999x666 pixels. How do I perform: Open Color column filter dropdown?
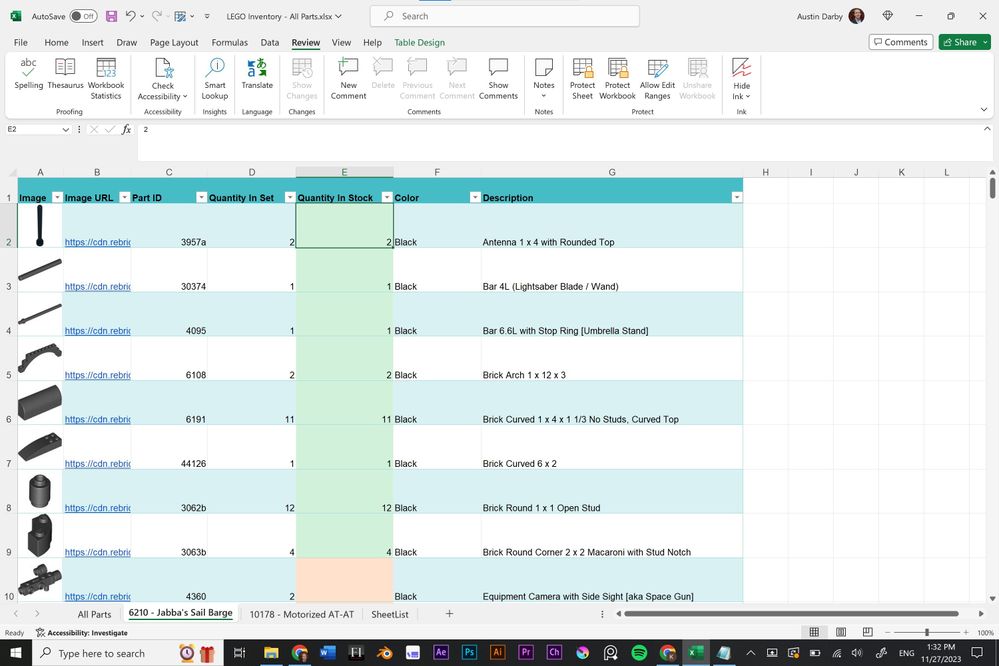pos(475,198)
